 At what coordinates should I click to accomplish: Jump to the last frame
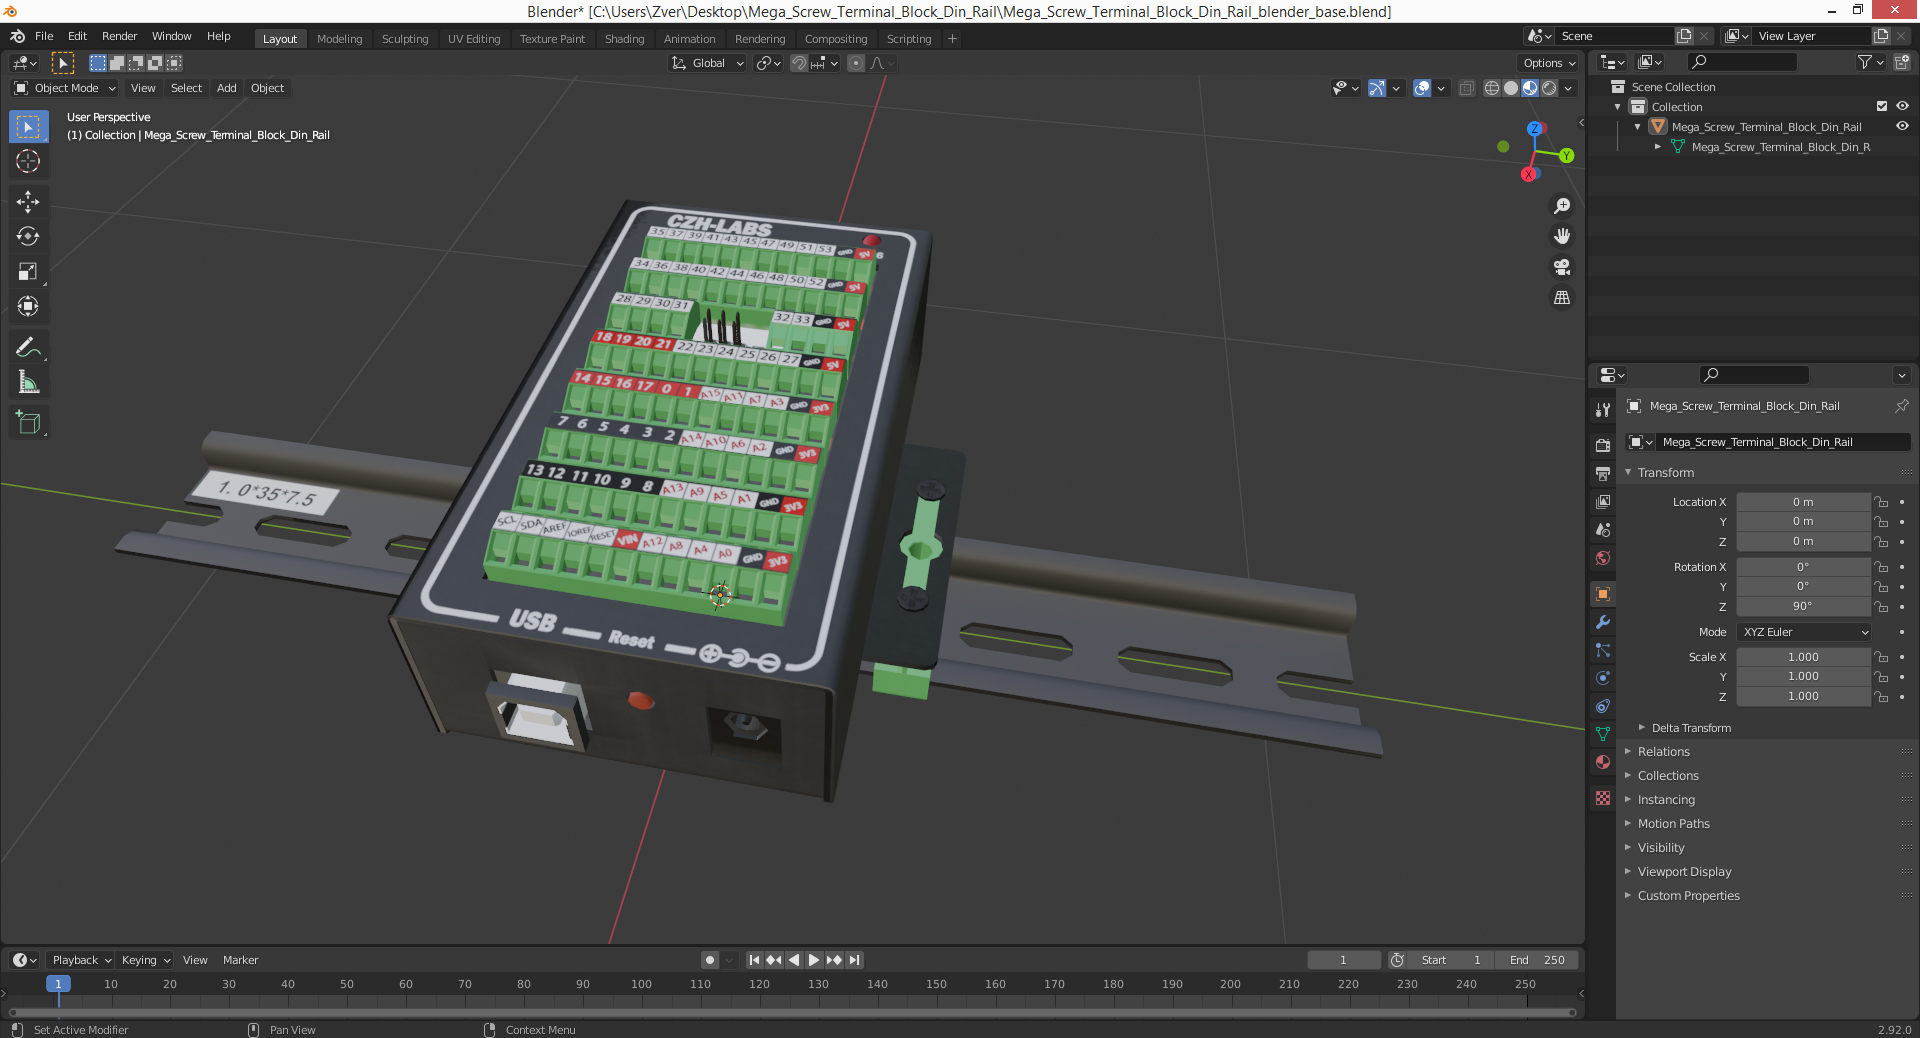pyautogui.click(x=854, y=960)
